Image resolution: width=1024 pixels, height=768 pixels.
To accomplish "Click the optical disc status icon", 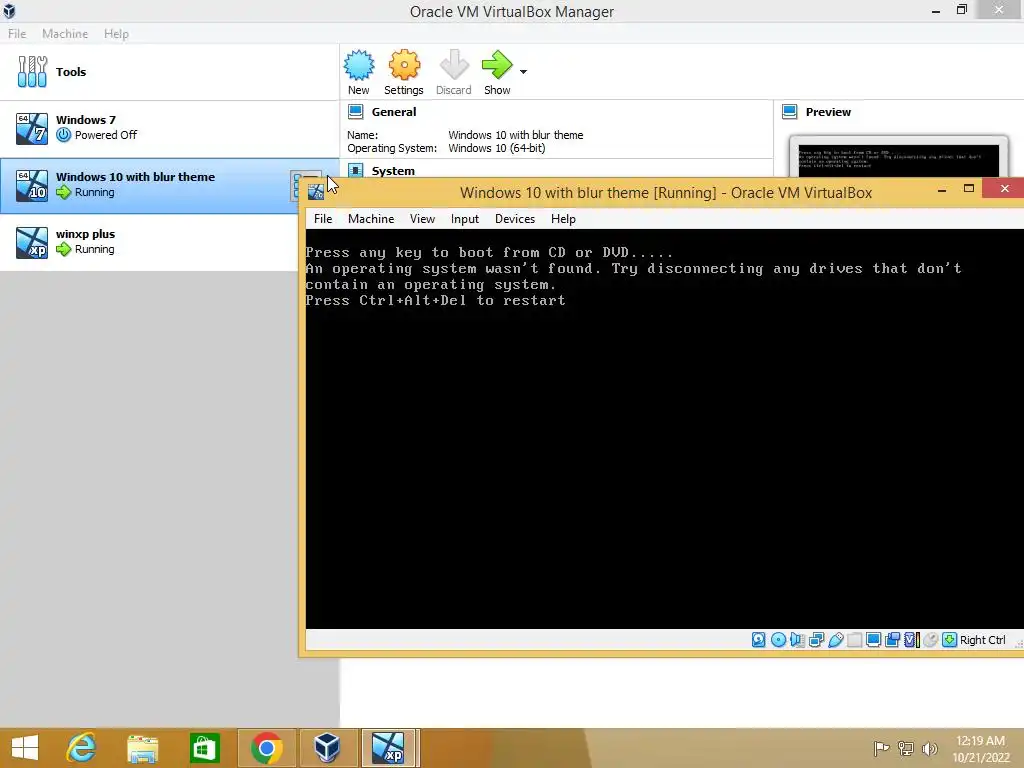I will pos(778,639).
